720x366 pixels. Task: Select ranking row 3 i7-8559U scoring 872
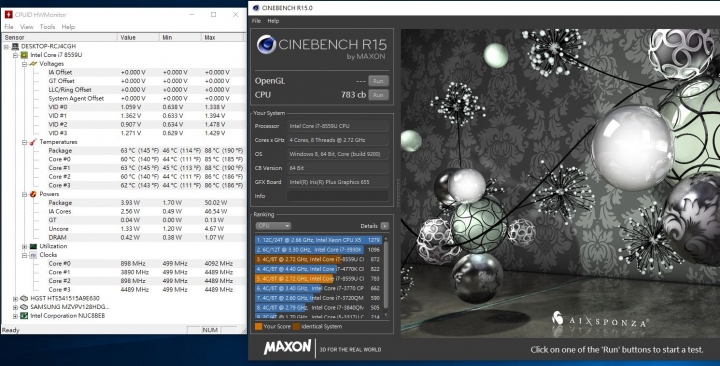click(319, 259)
